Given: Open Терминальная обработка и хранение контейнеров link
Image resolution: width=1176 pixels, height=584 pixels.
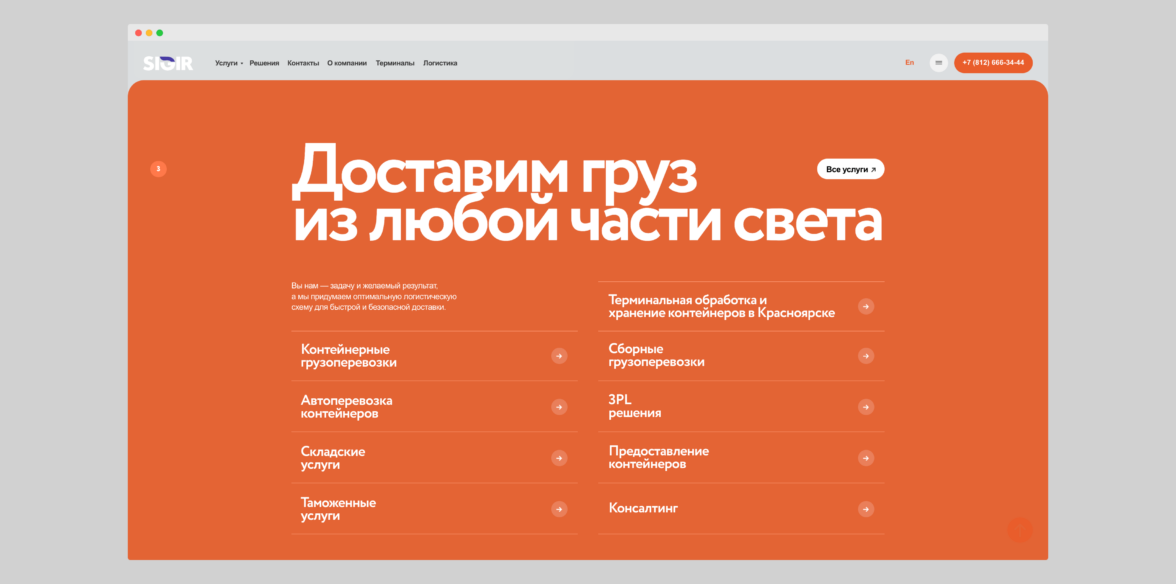Looking at the screenshot, I should coord(721,306).
